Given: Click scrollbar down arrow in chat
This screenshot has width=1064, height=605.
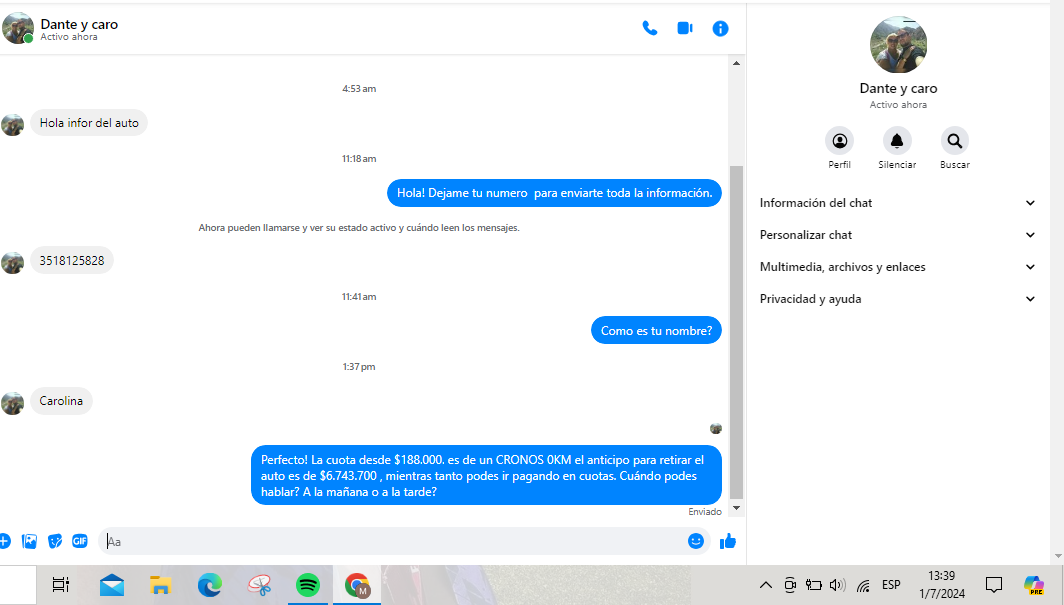Looking at the screenshot, I should (736, 507).
